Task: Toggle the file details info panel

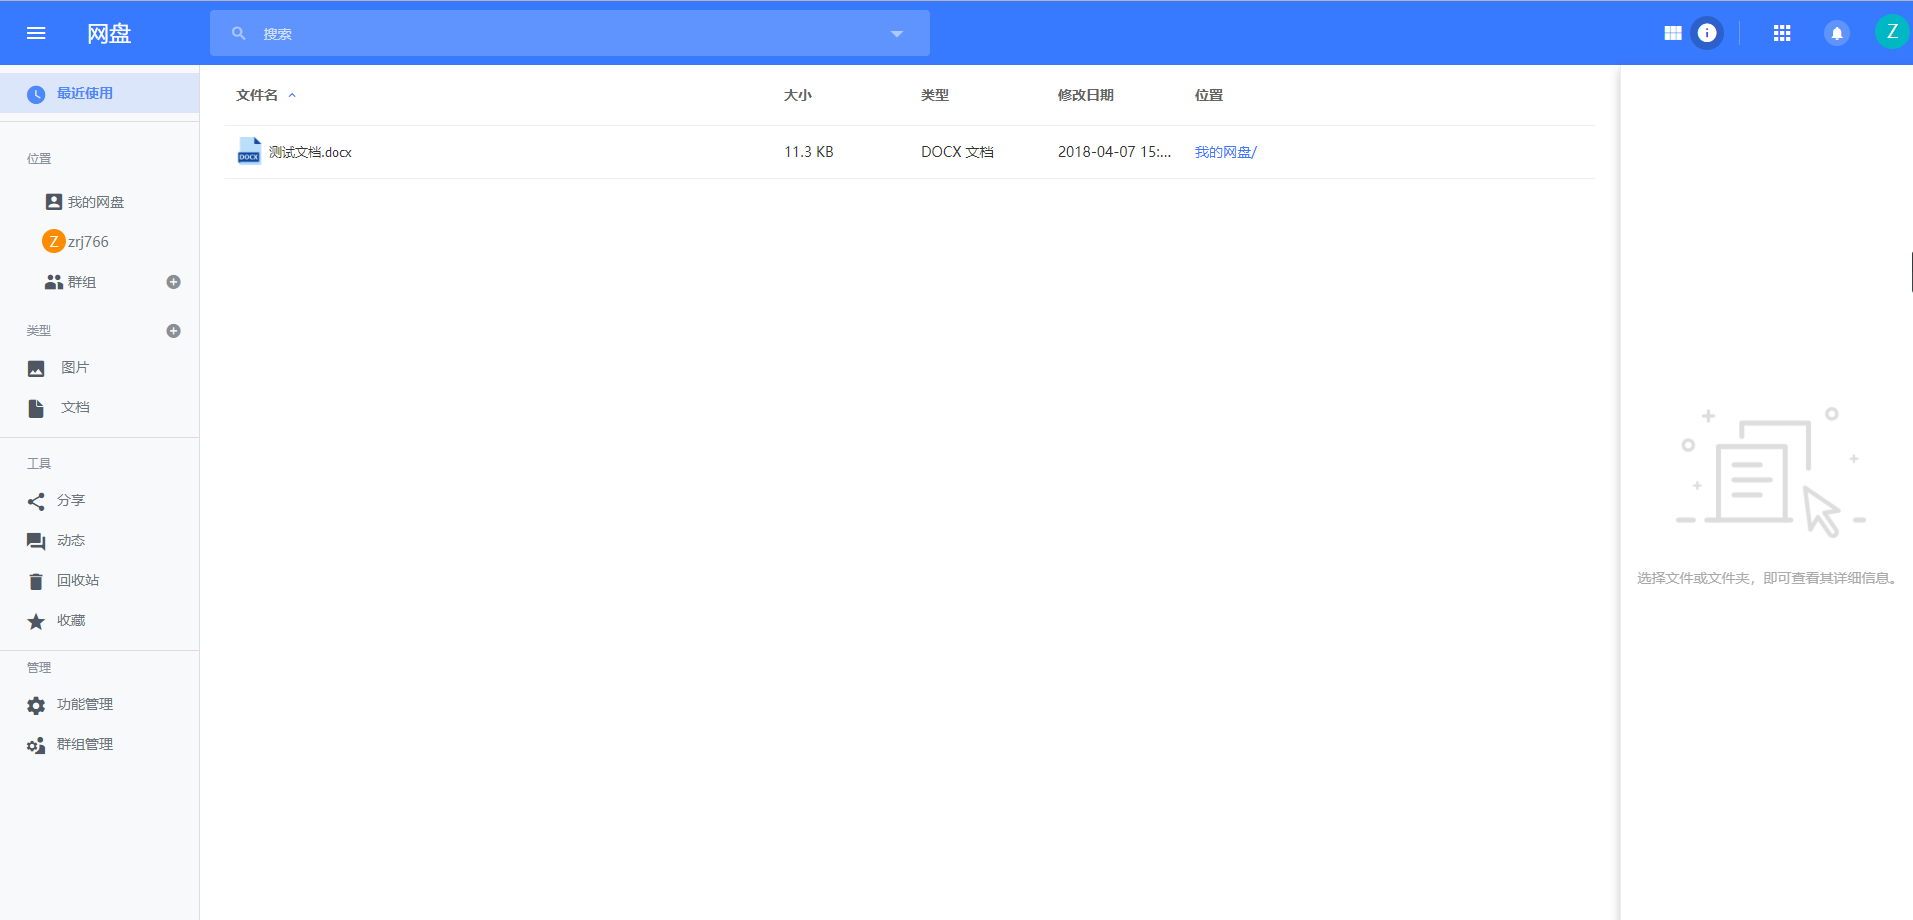Action: click(x=1707, y=33)
